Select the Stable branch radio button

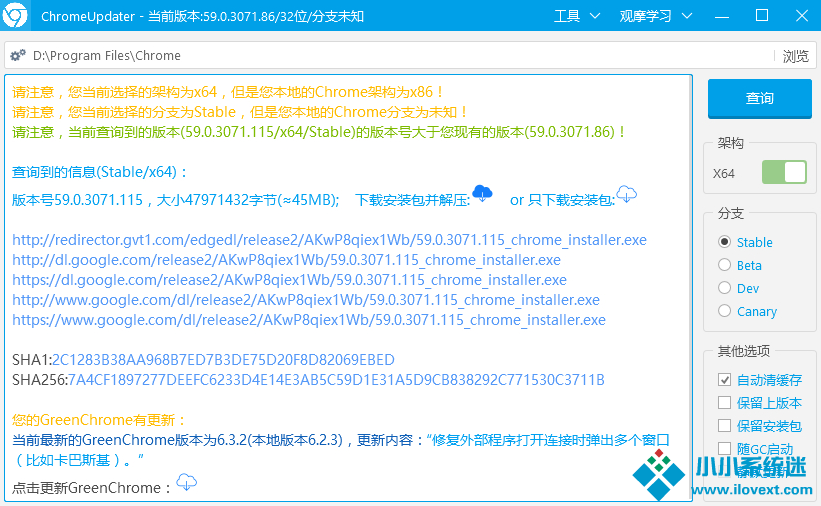point(725,242)
